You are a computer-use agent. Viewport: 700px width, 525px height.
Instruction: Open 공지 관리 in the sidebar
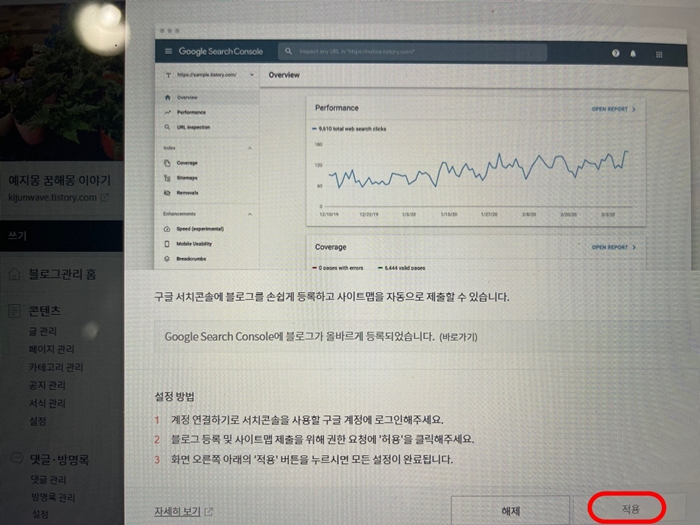[47, 385]
